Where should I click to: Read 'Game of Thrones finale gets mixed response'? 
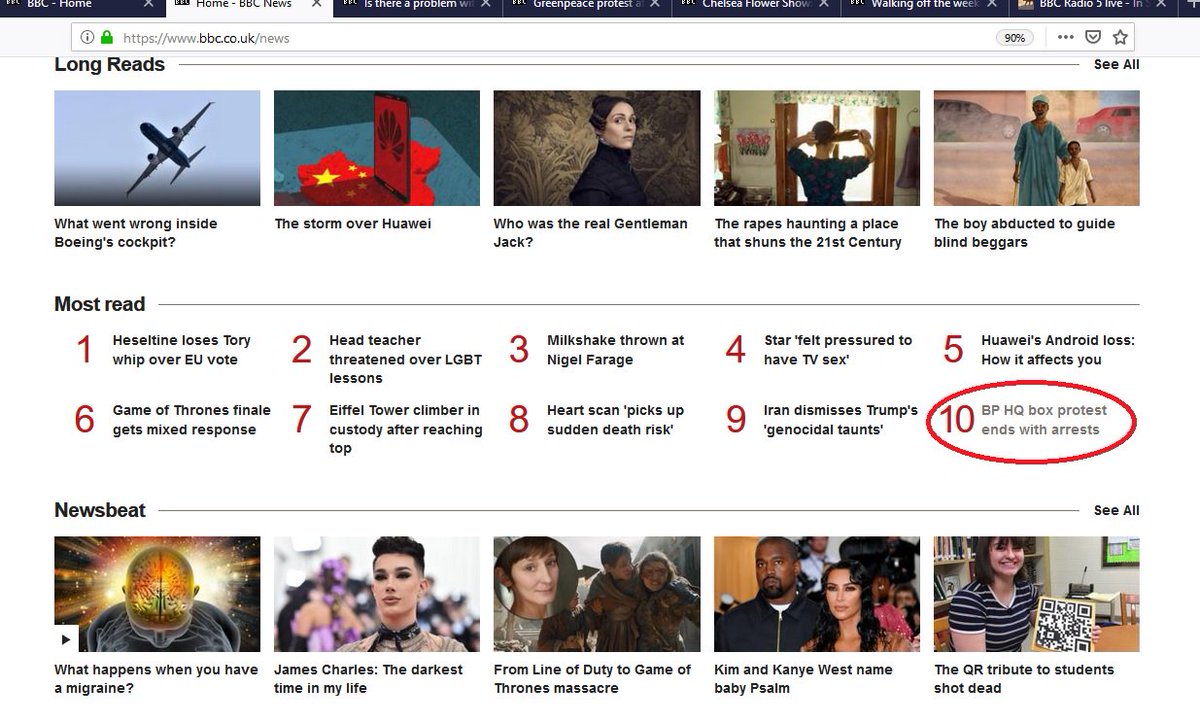pyautogui.click(x=192, y=420)
